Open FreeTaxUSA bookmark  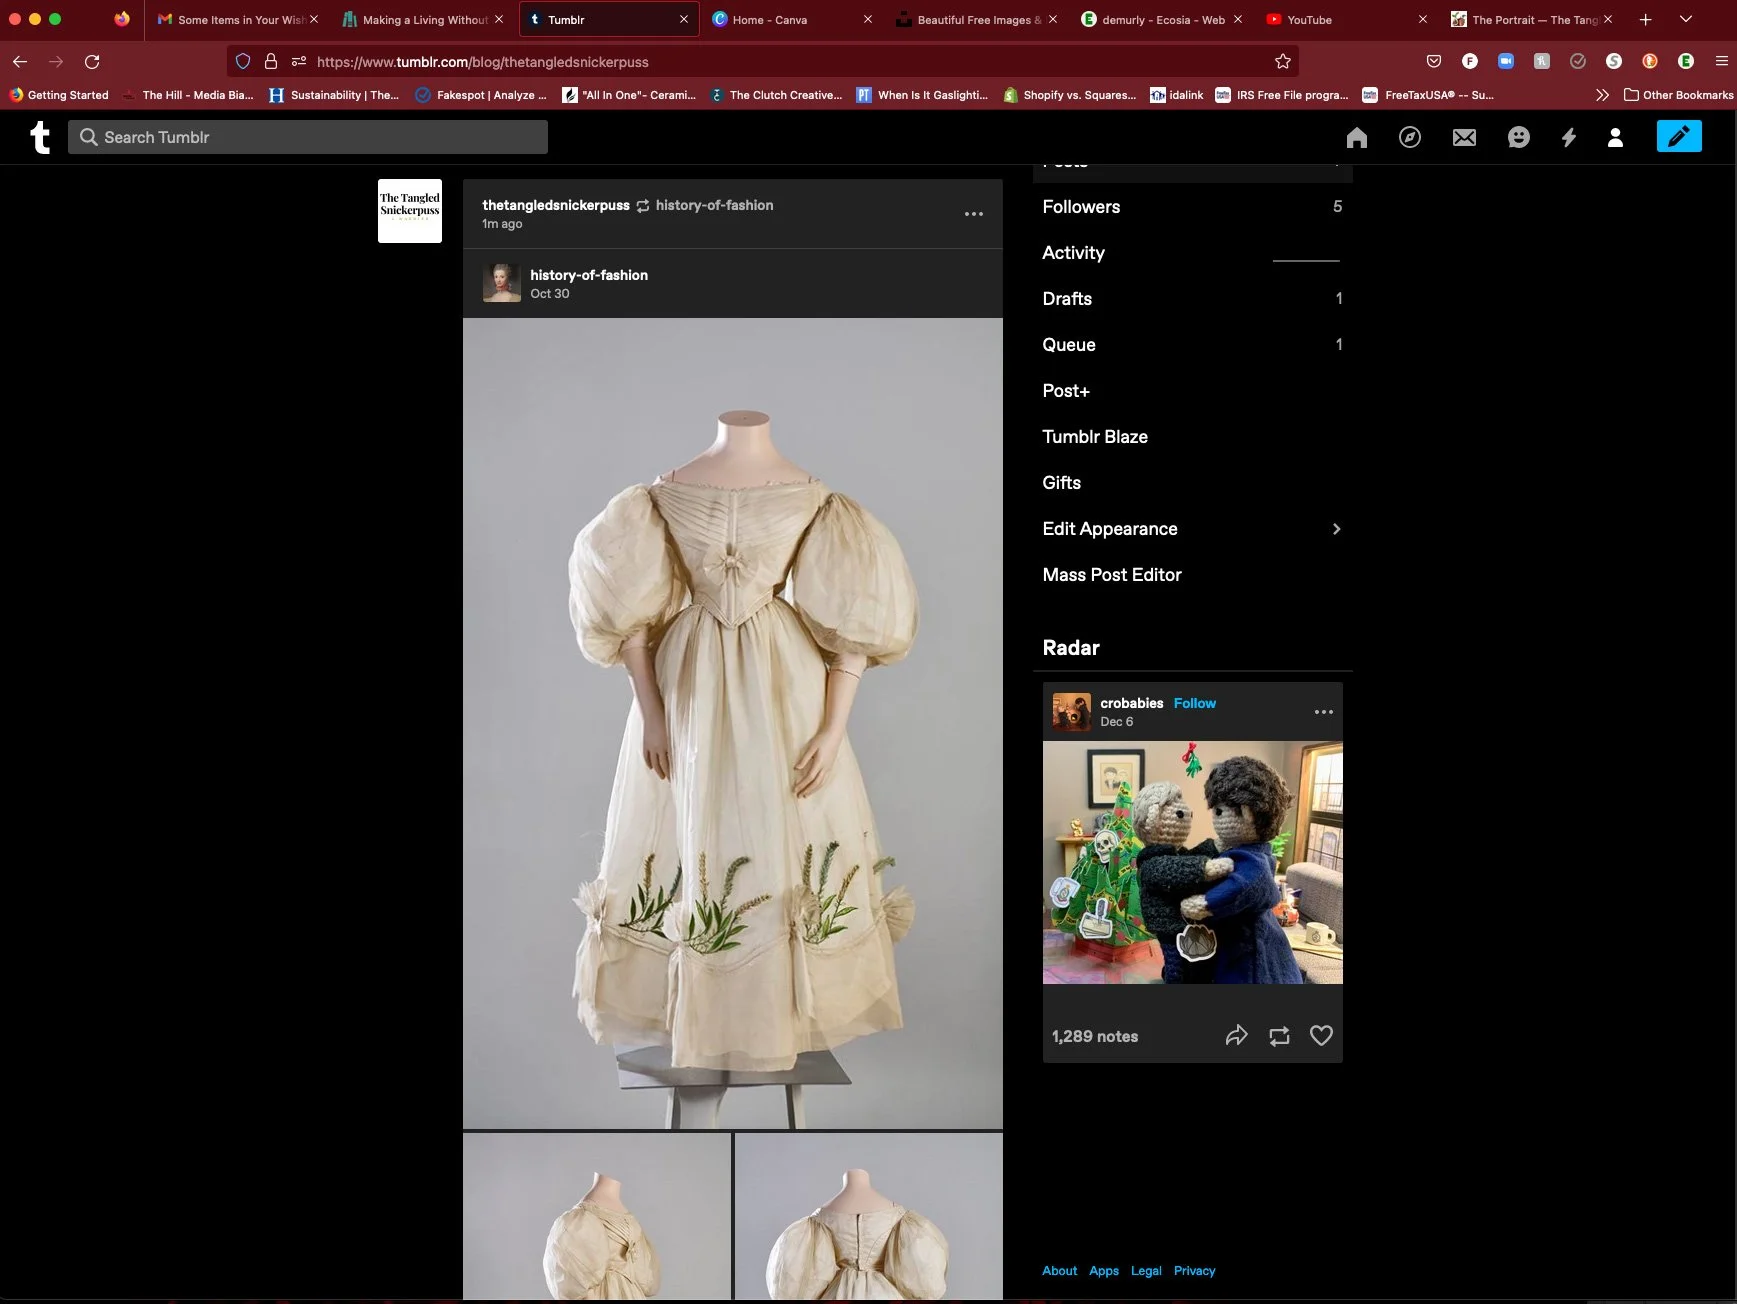tap(1428, 95)
